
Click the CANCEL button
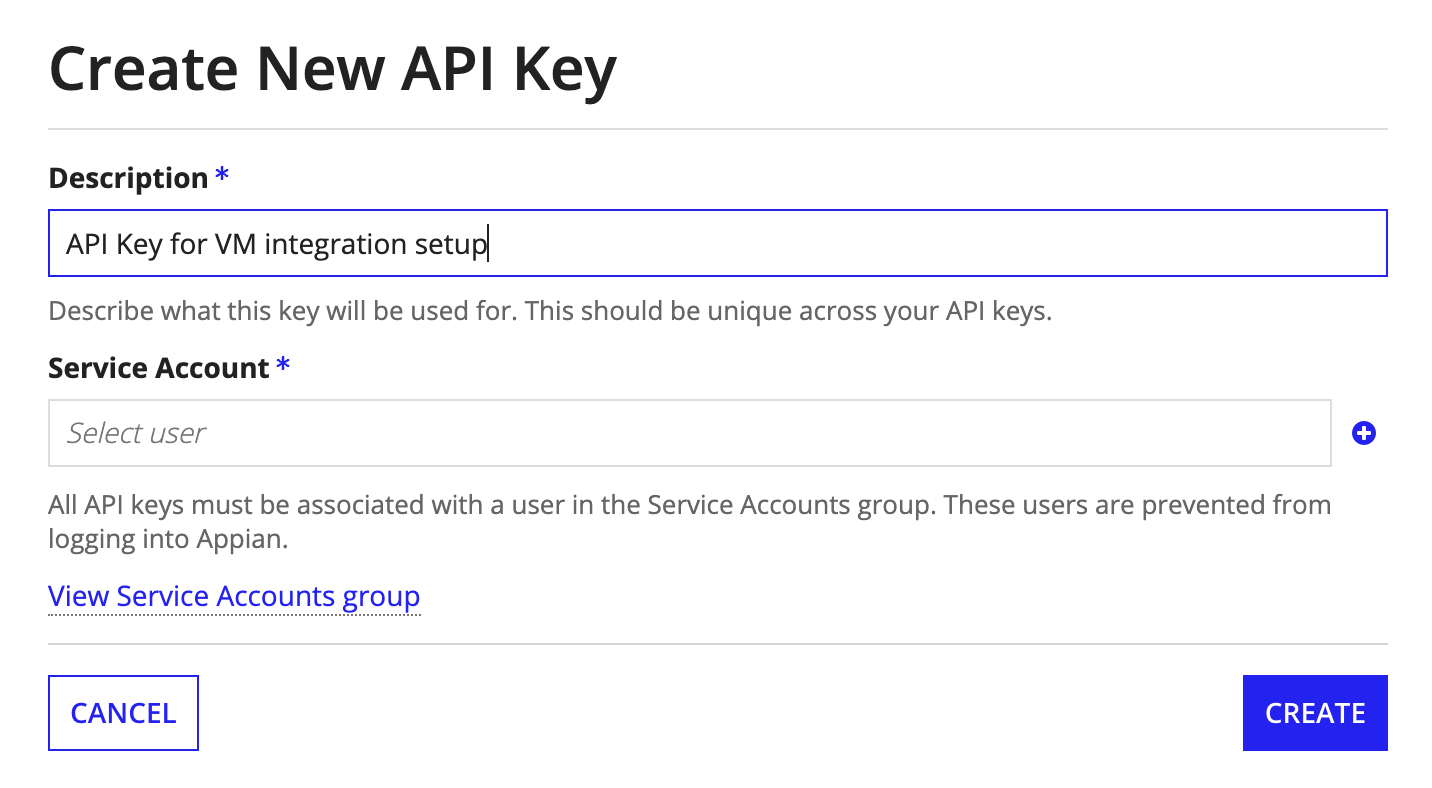pyautogui.click(x=123, y=713)
